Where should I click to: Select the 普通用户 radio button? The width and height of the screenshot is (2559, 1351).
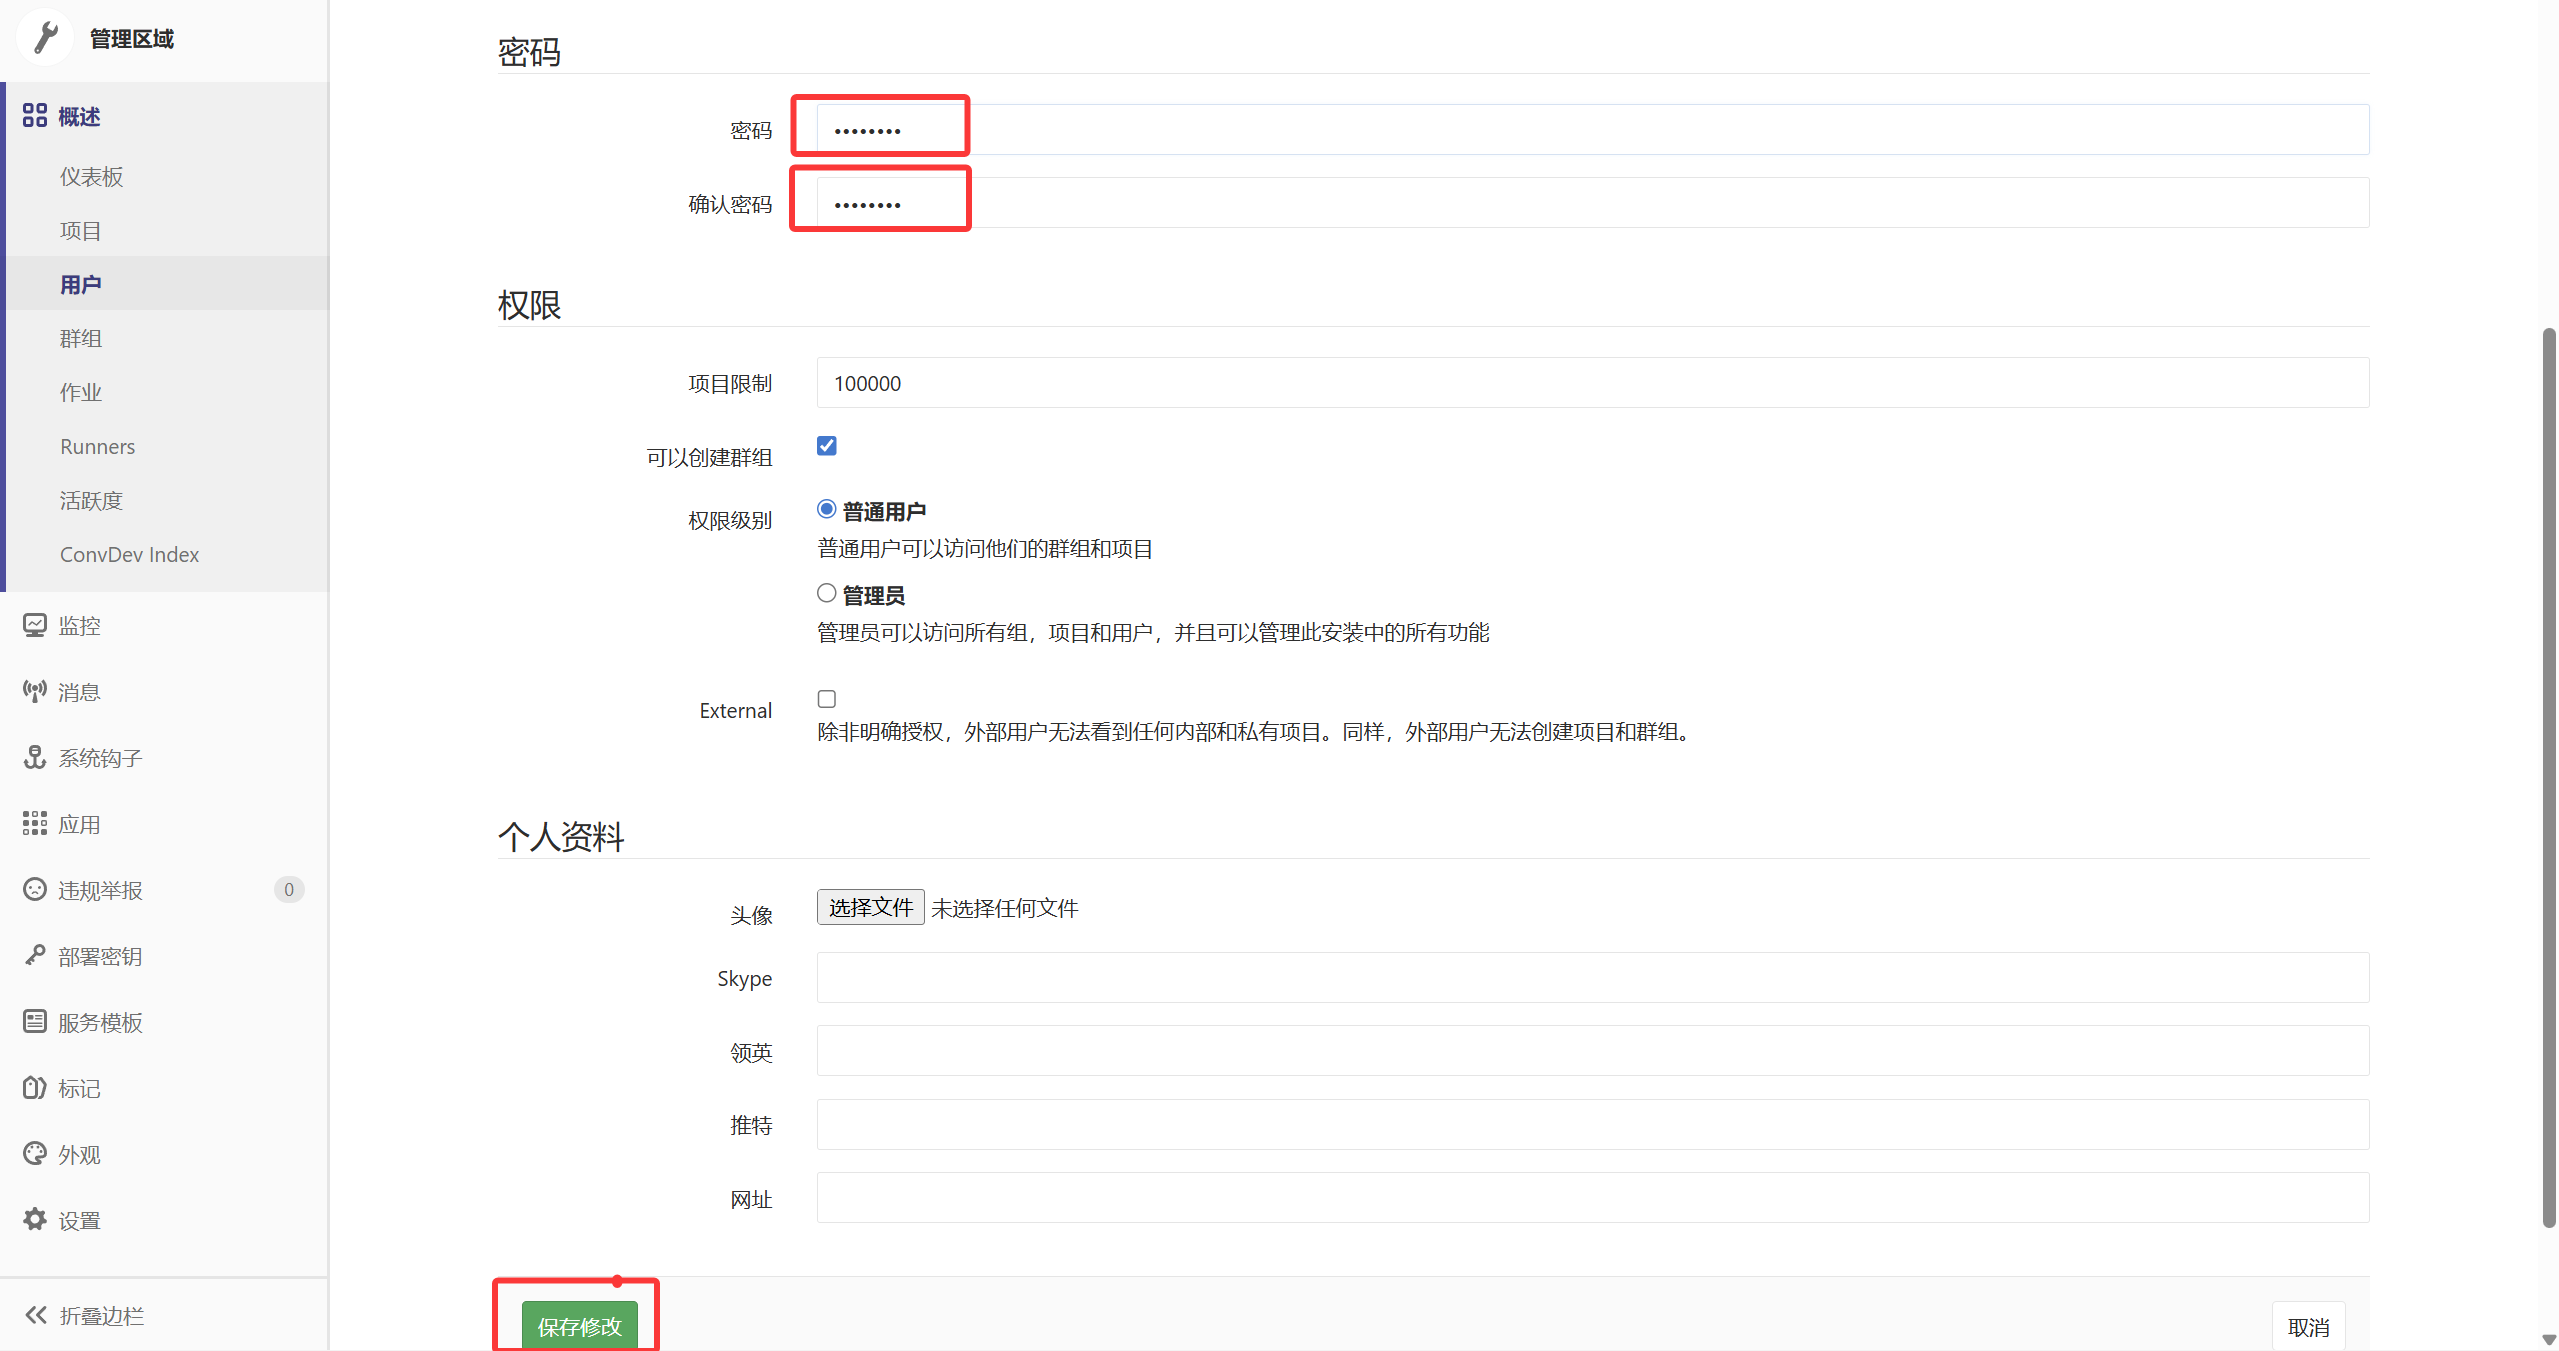pyautogui.click(x=827, y=509)
